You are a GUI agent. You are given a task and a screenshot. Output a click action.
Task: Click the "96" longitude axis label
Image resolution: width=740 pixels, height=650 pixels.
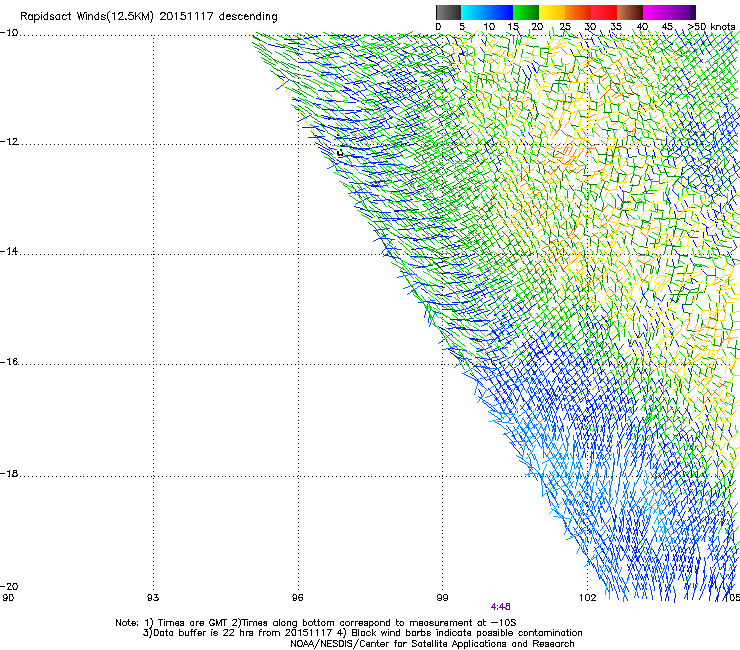tap(297, 598)
